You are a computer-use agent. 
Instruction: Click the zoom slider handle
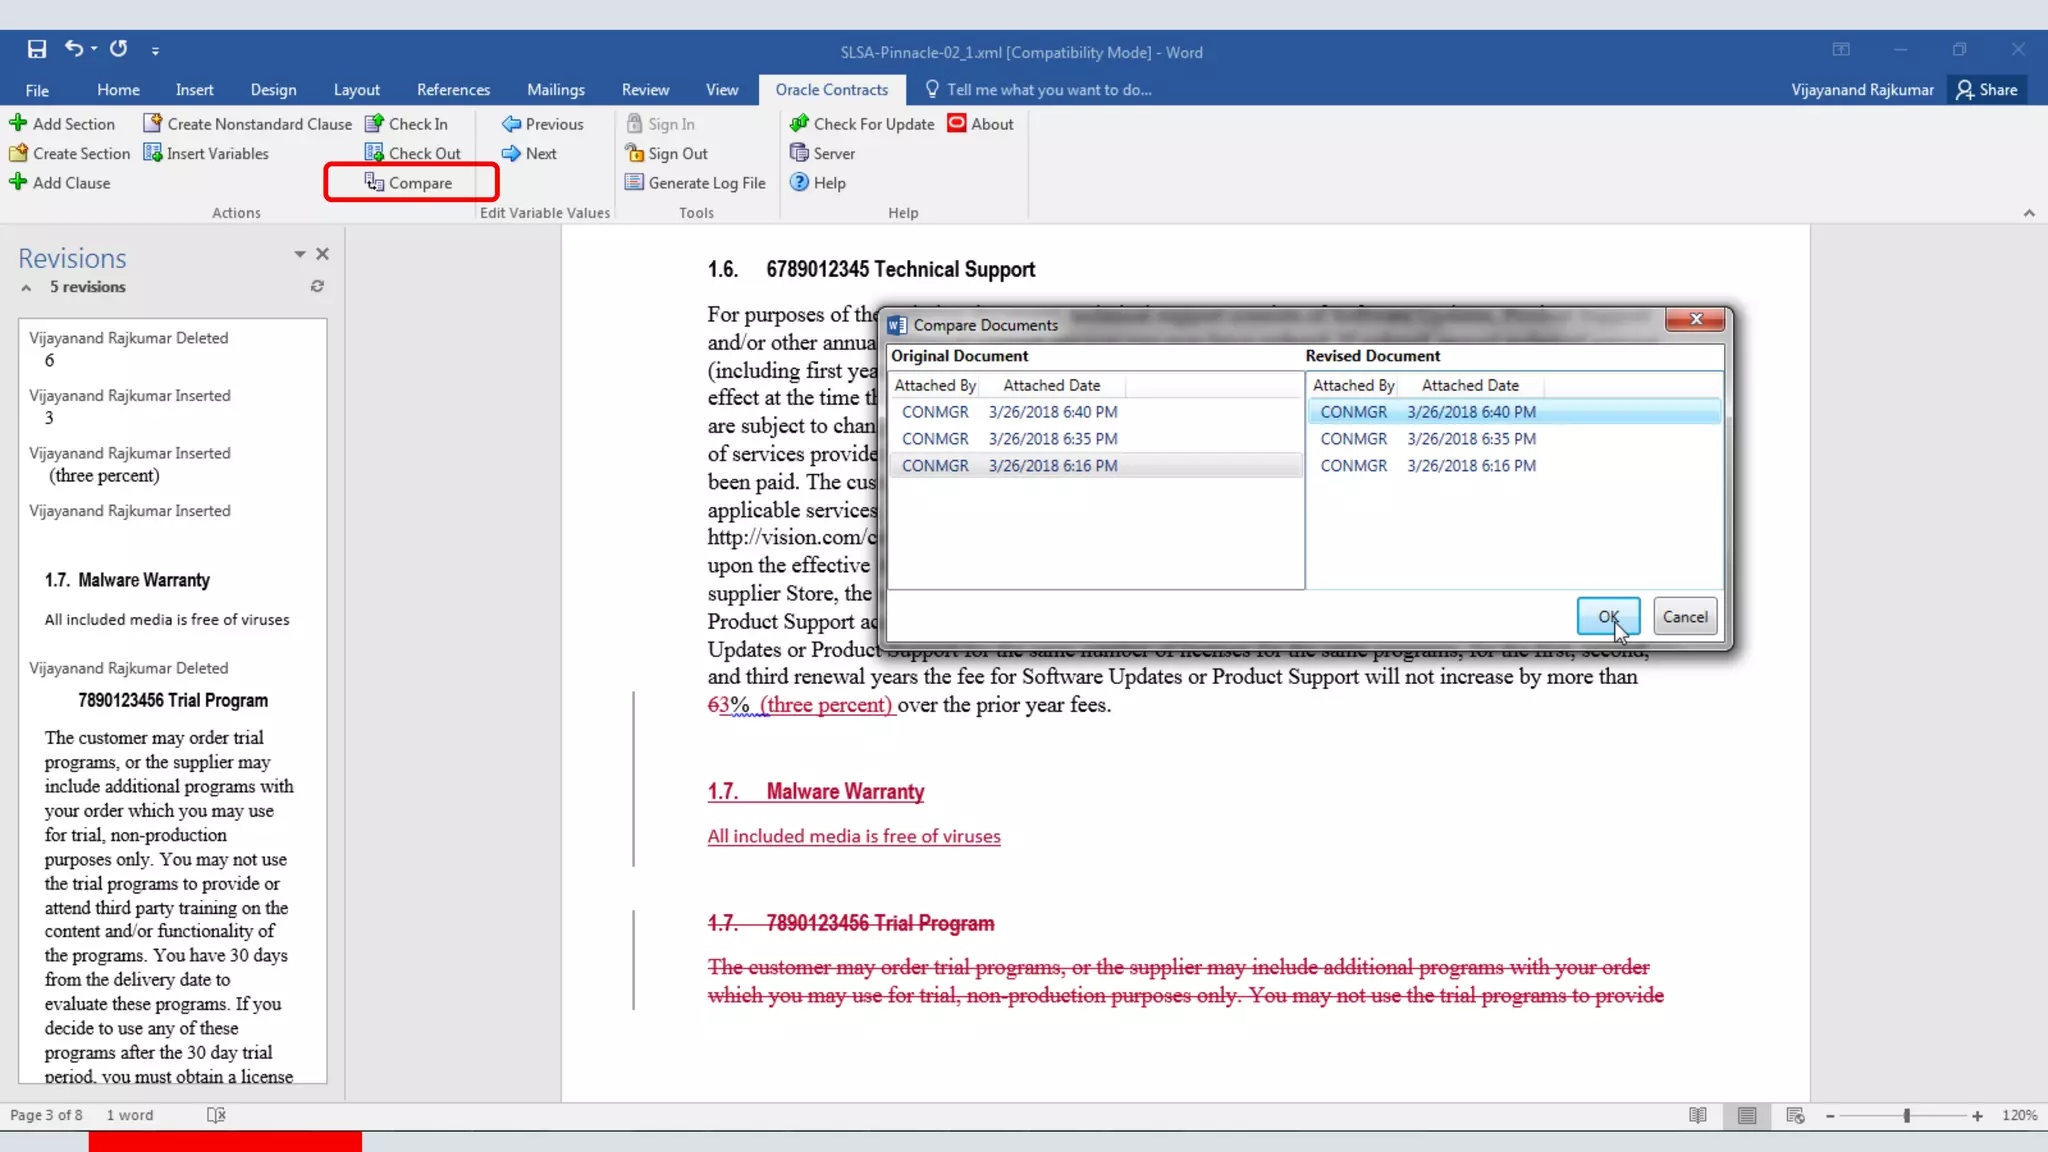click(1907, 1116)
